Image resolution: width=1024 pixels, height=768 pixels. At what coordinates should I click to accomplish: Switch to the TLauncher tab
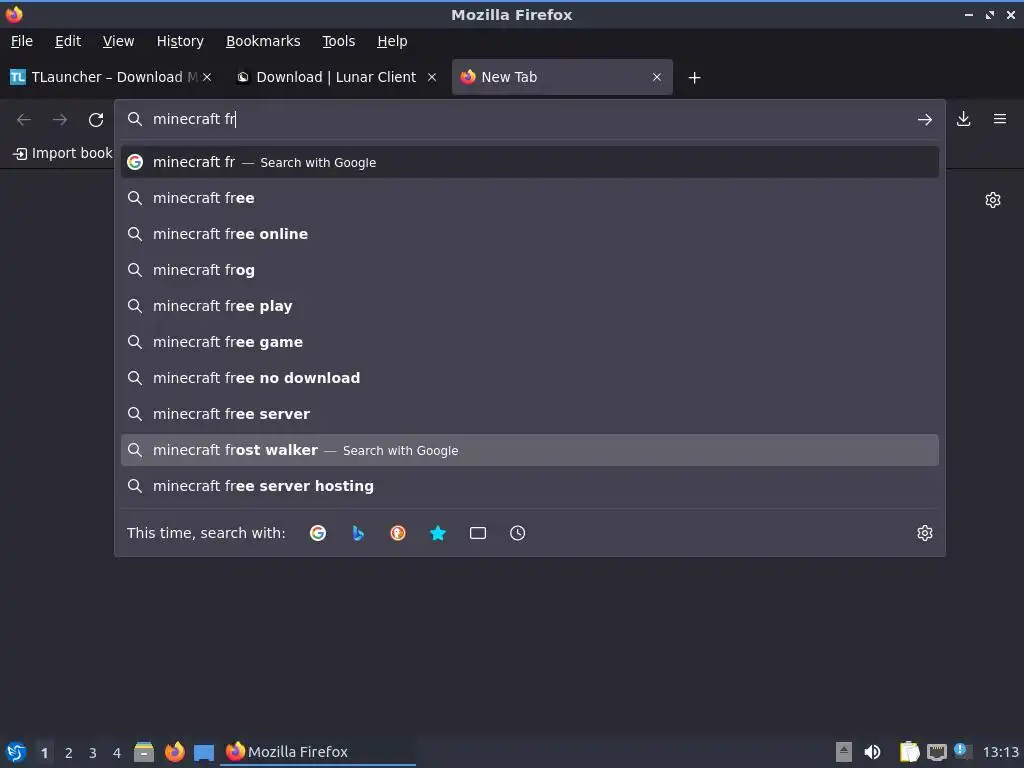tap(103, 77)
